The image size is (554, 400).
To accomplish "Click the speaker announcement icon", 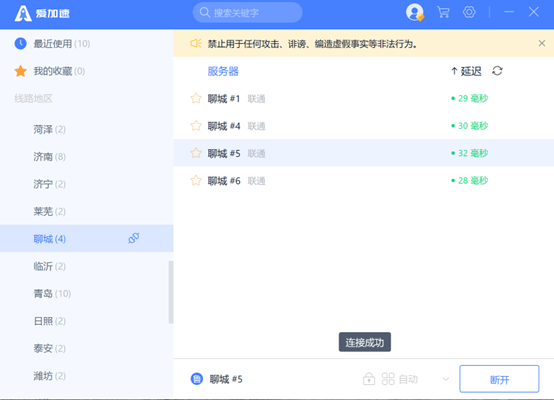I will (196, 43).
